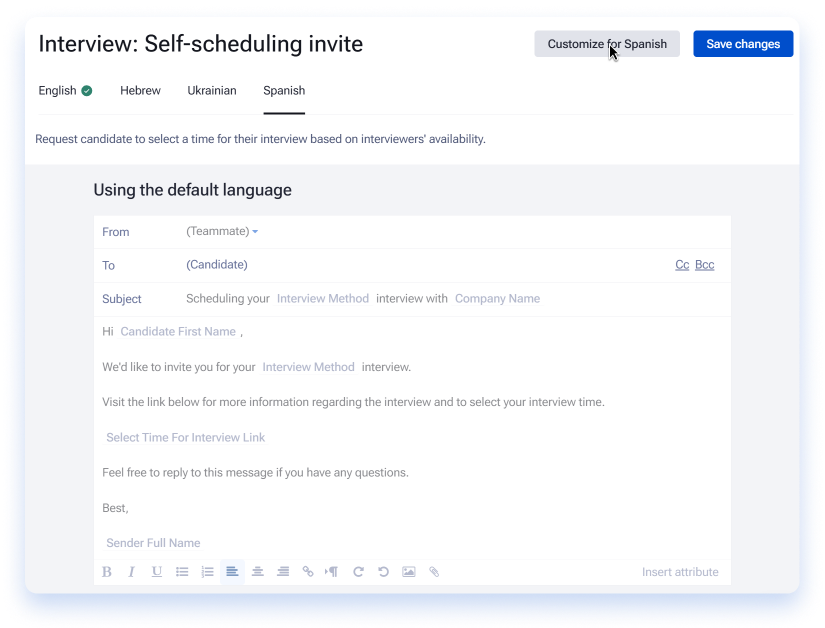Click Interview Method attribute in body
Viewport: 825px width, 628px height.
click(308, 367)
